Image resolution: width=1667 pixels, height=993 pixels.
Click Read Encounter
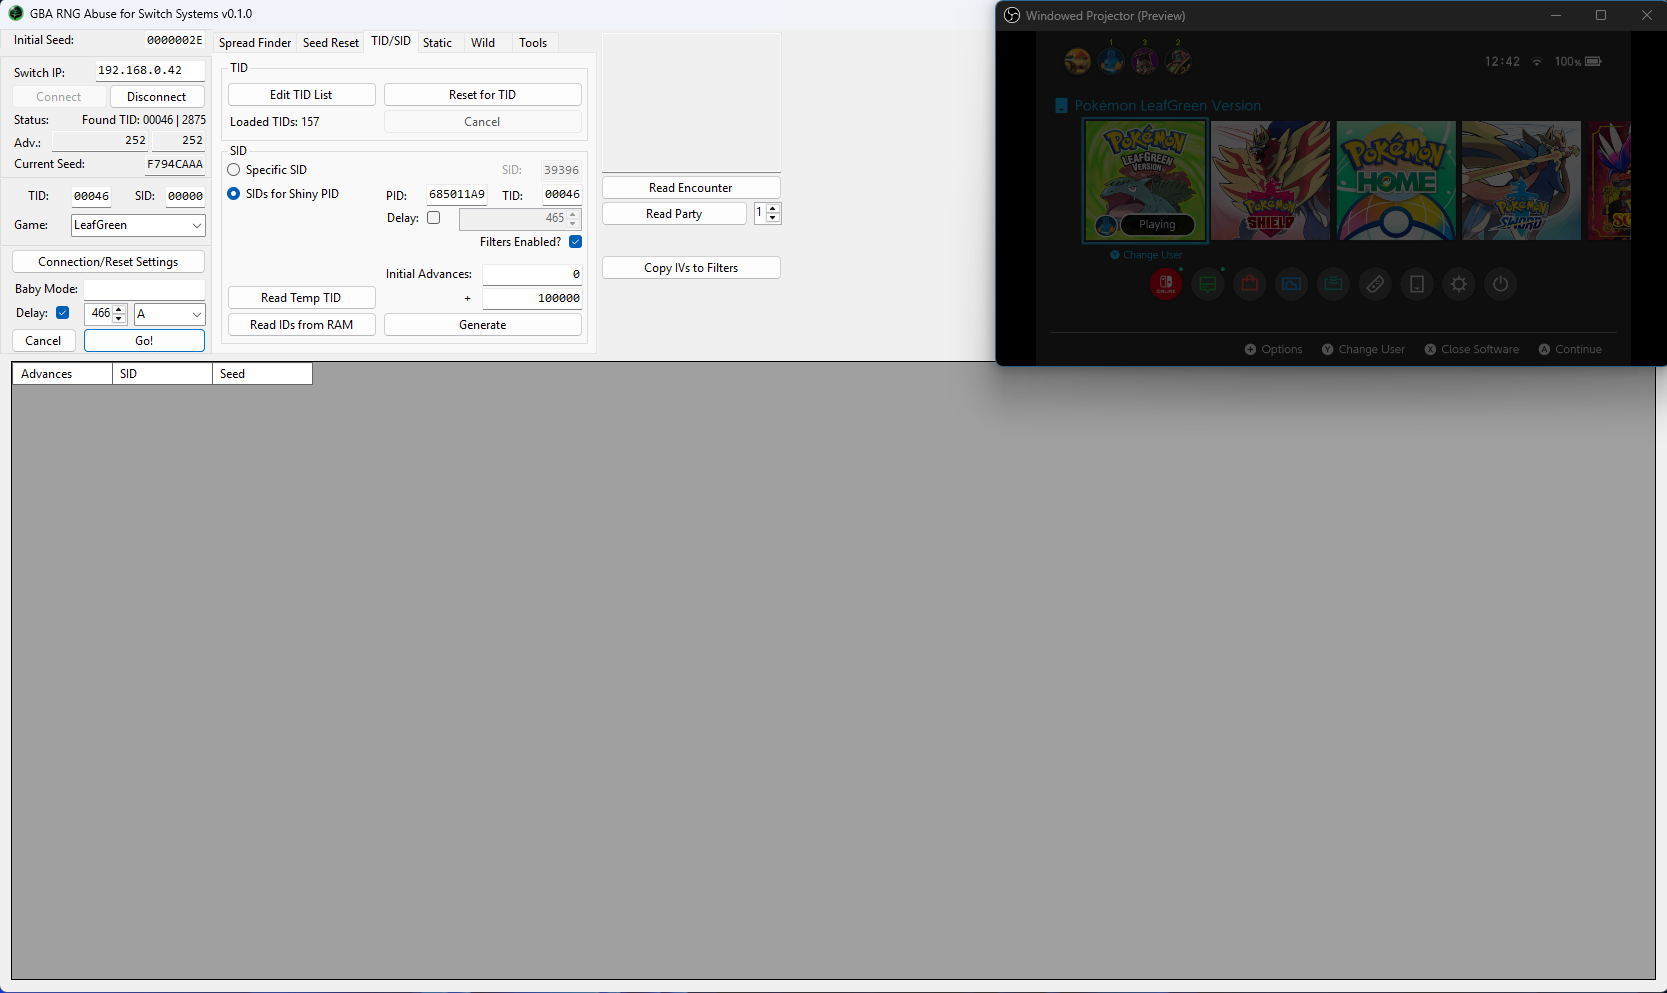(x=690, y=188)
